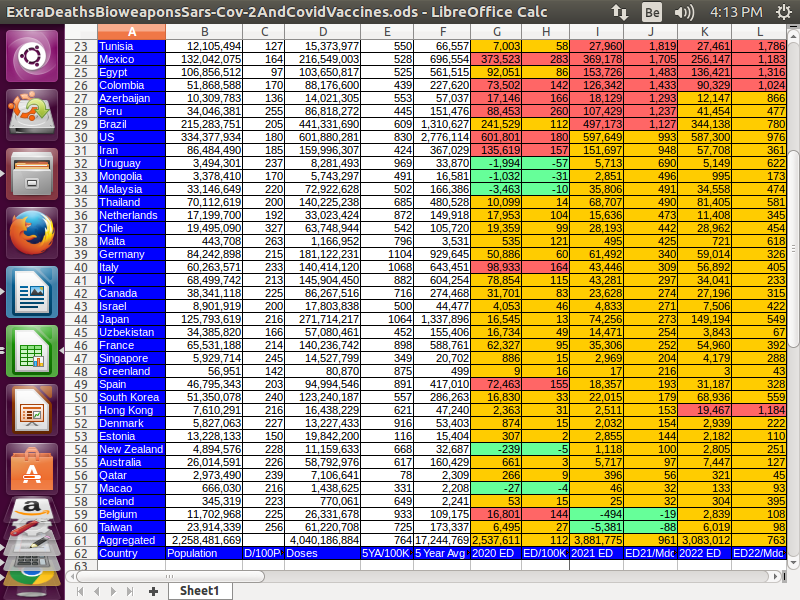
Task: Click the network connection indicator icon
Action: (620, 12)
